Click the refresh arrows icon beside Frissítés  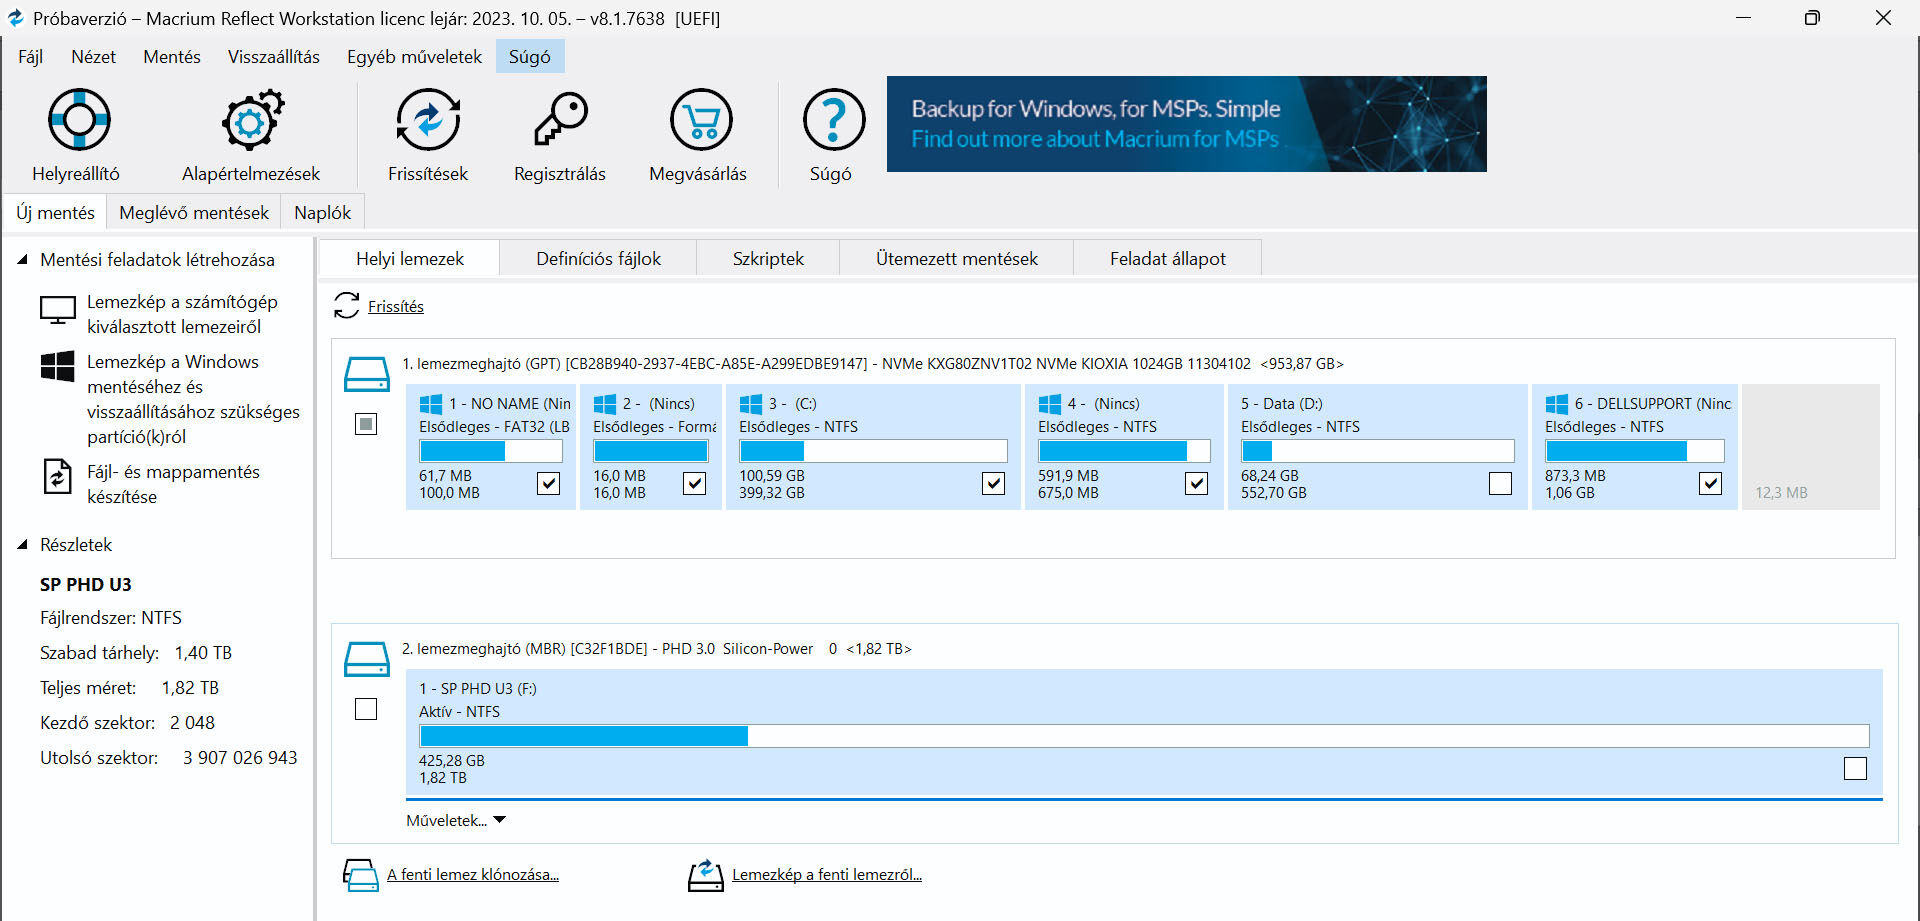(x=346, y=306)
